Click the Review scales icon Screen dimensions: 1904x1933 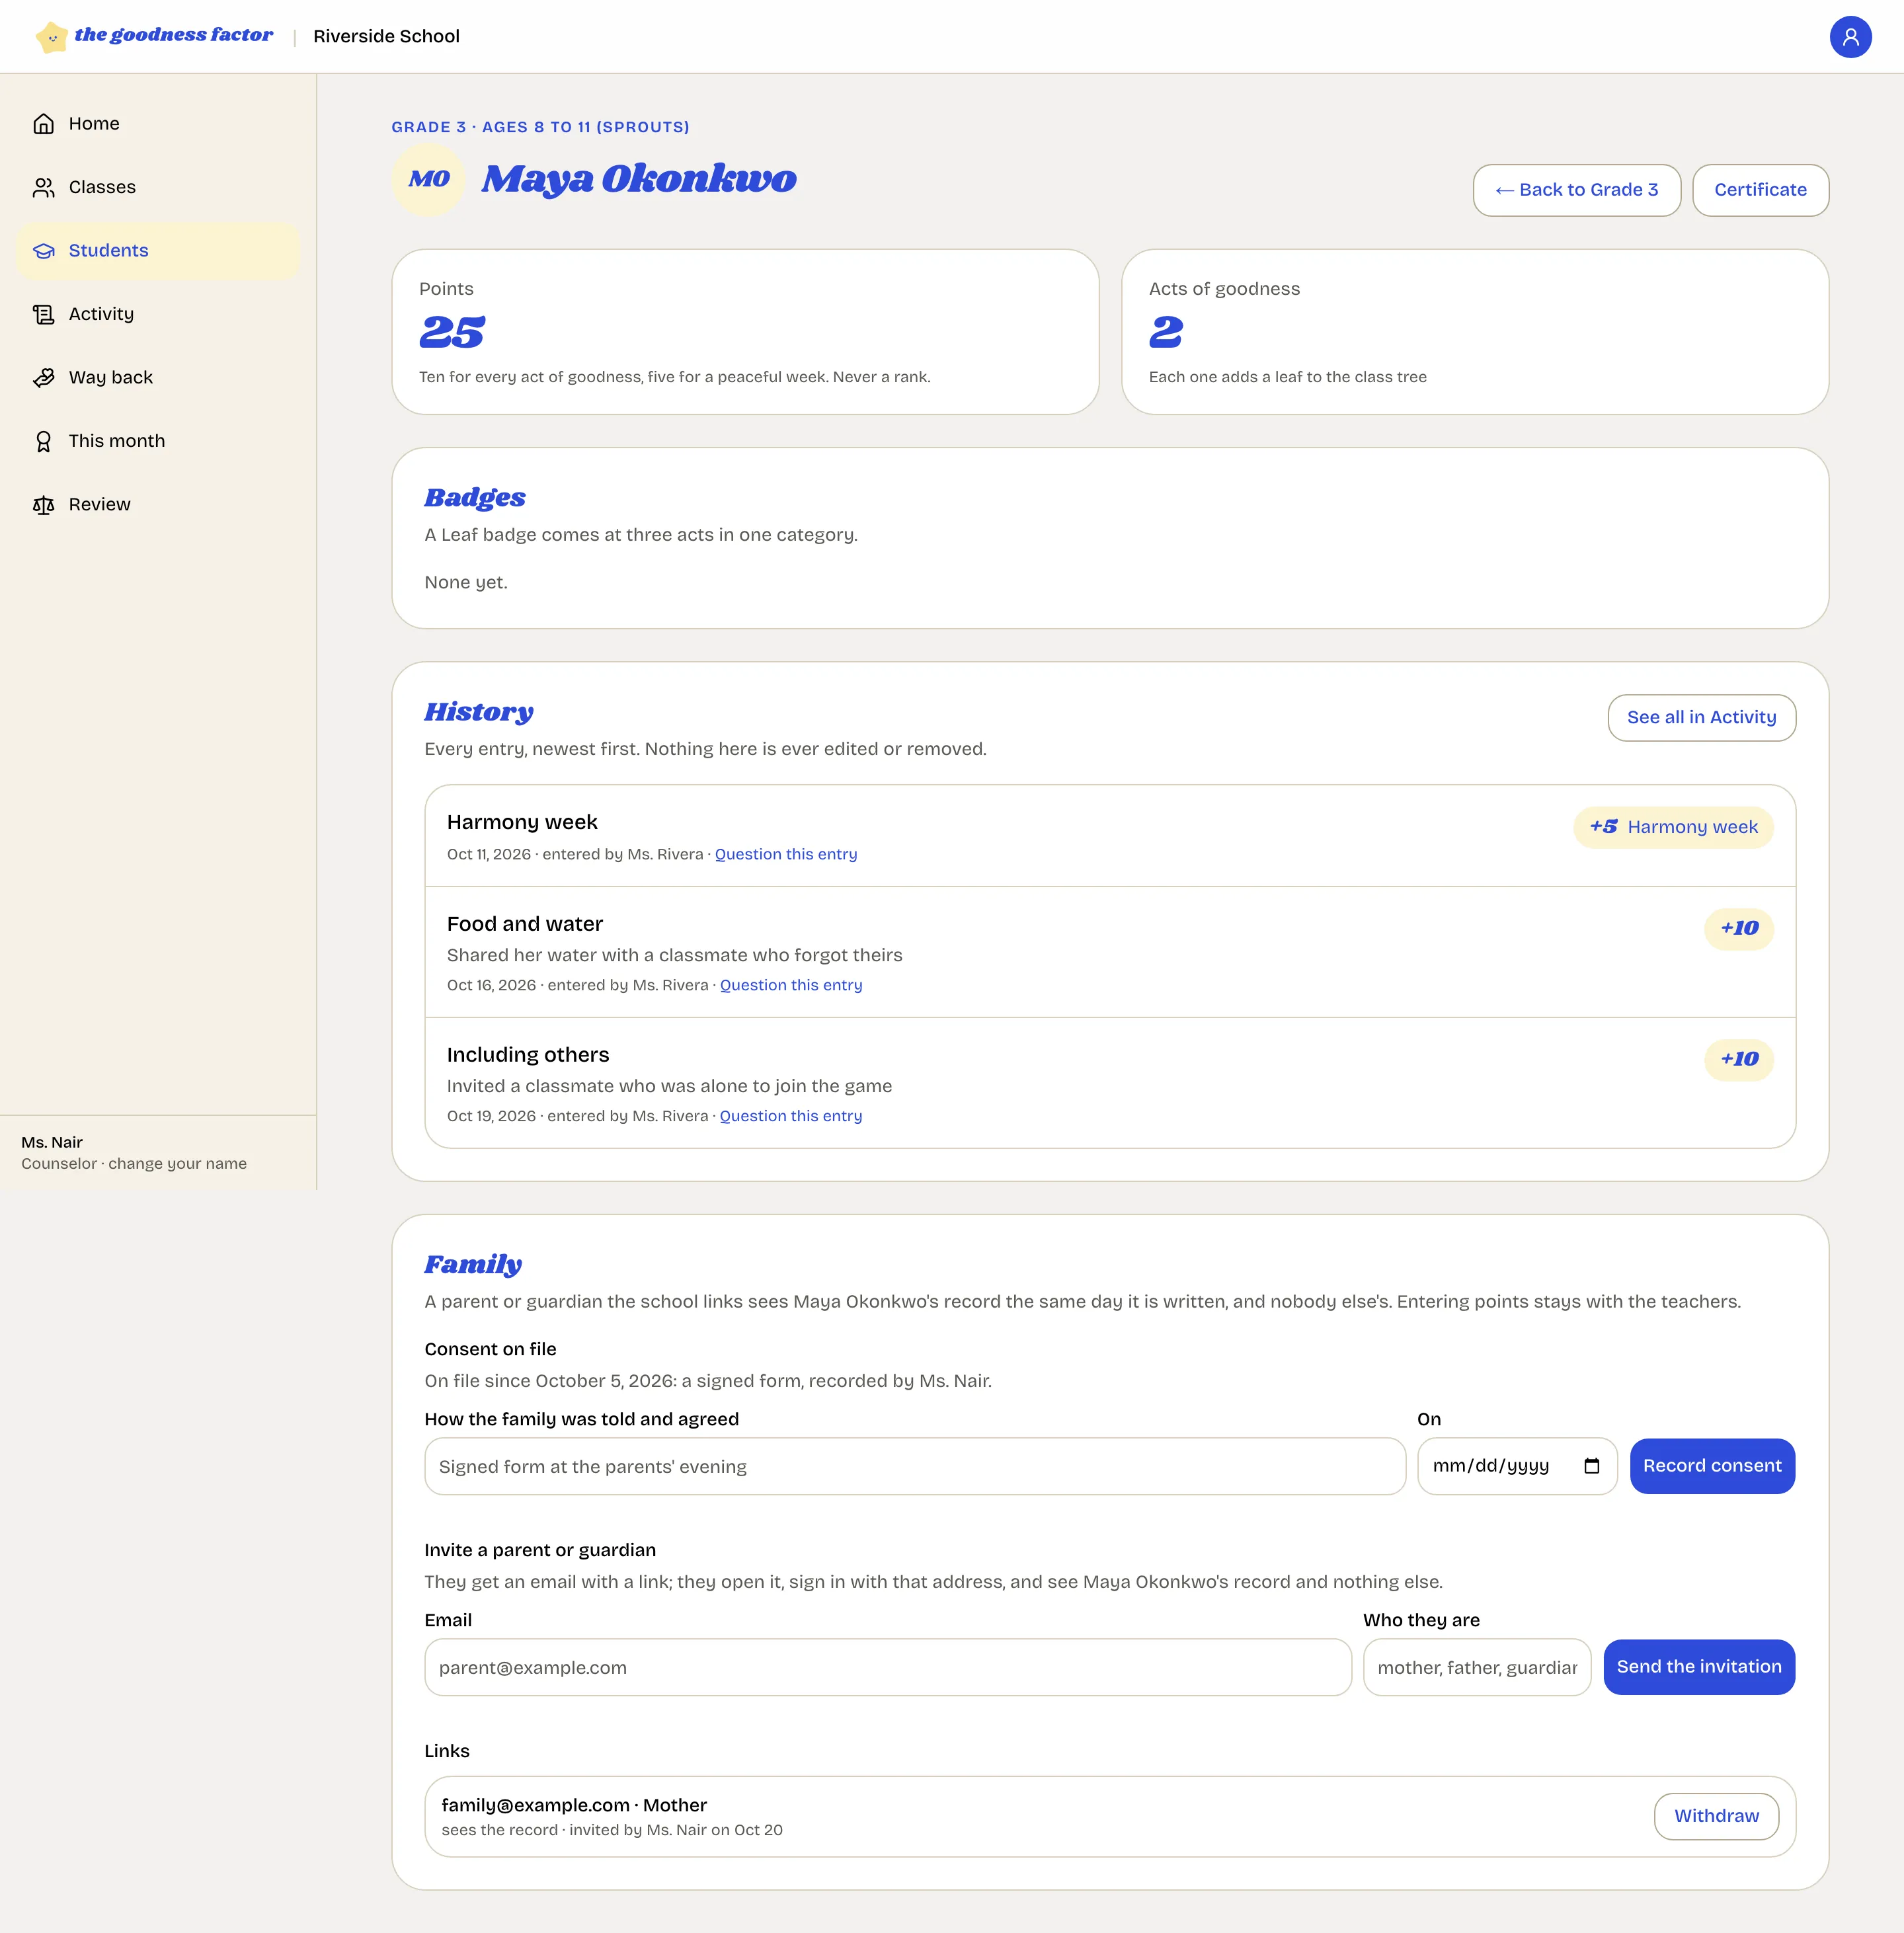(43, 505)
